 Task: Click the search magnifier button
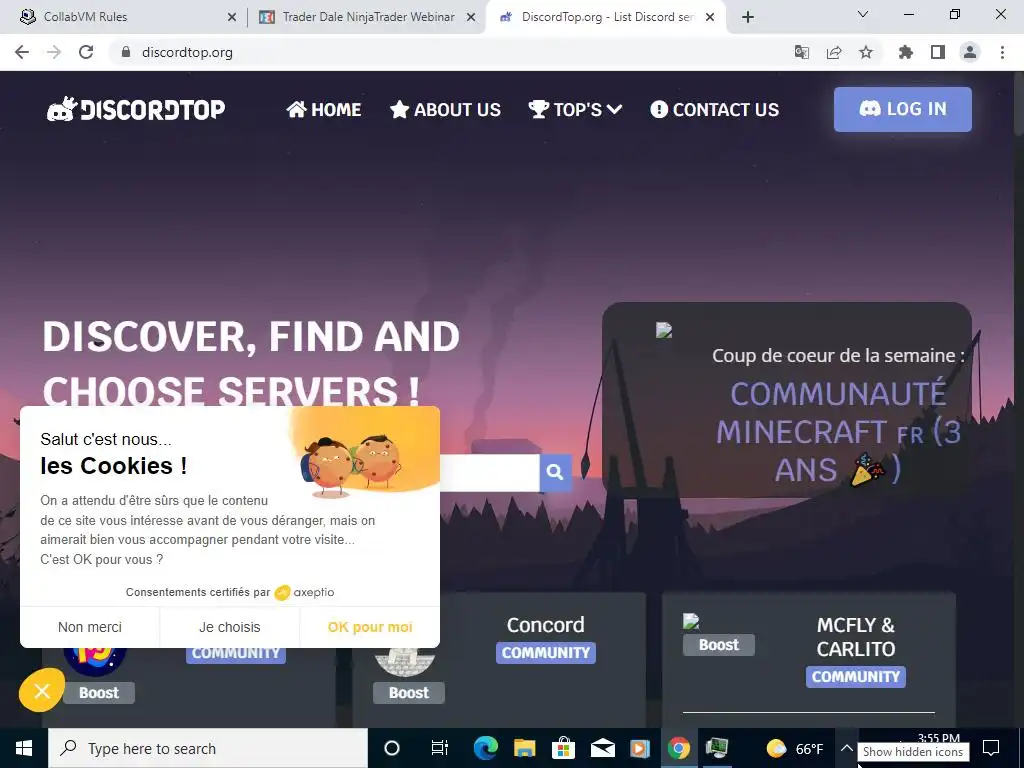556,472
